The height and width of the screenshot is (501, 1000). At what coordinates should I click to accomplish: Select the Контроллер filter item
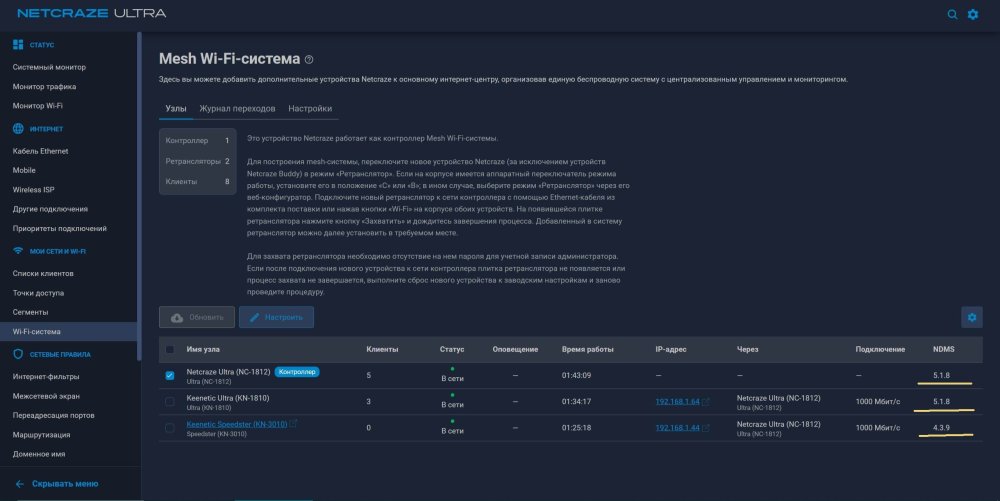pyautogui.click(x=197, y=140)
